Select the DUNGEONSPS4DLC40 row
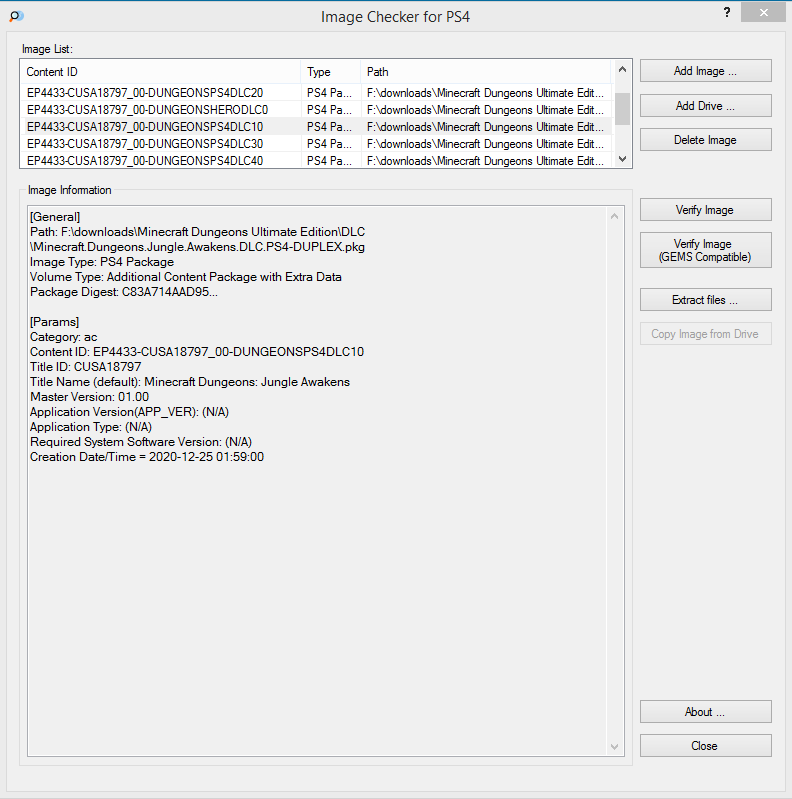 316,161
